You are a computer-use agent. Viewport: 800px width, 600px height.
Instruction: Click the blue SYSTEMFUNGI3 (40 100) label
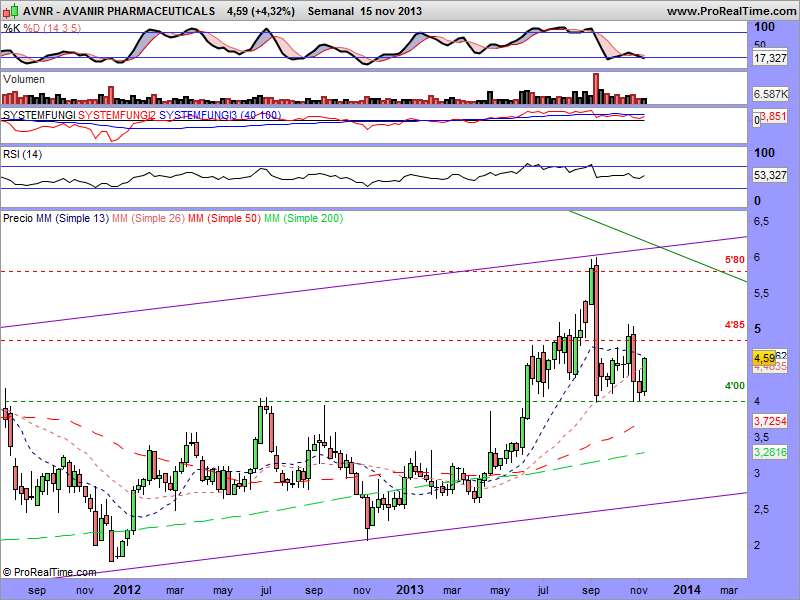pos(220,115)
